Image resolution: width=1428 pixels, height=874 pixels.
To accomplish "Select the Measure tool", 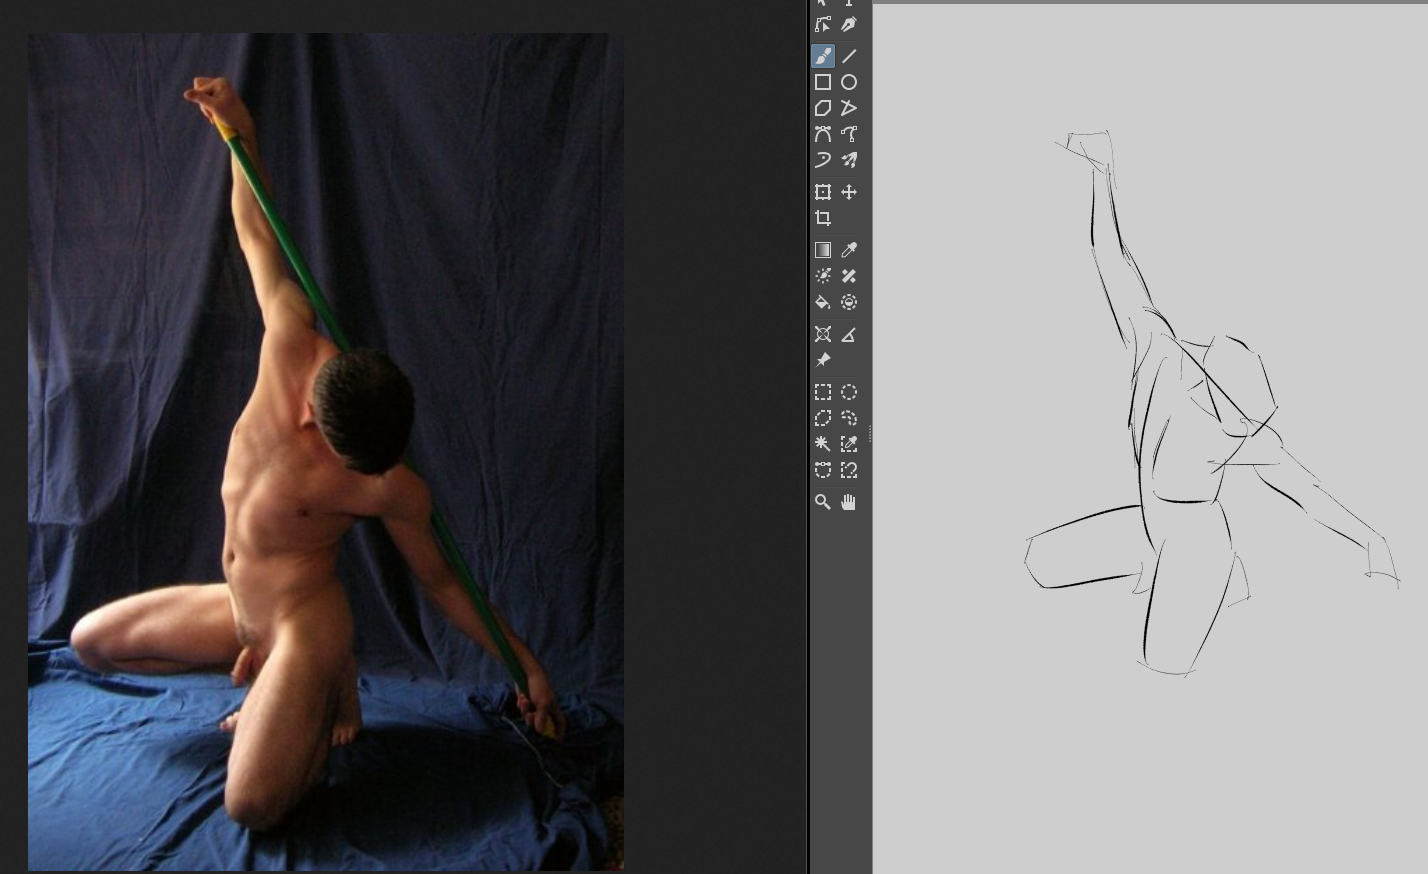I will click(849, 334).
